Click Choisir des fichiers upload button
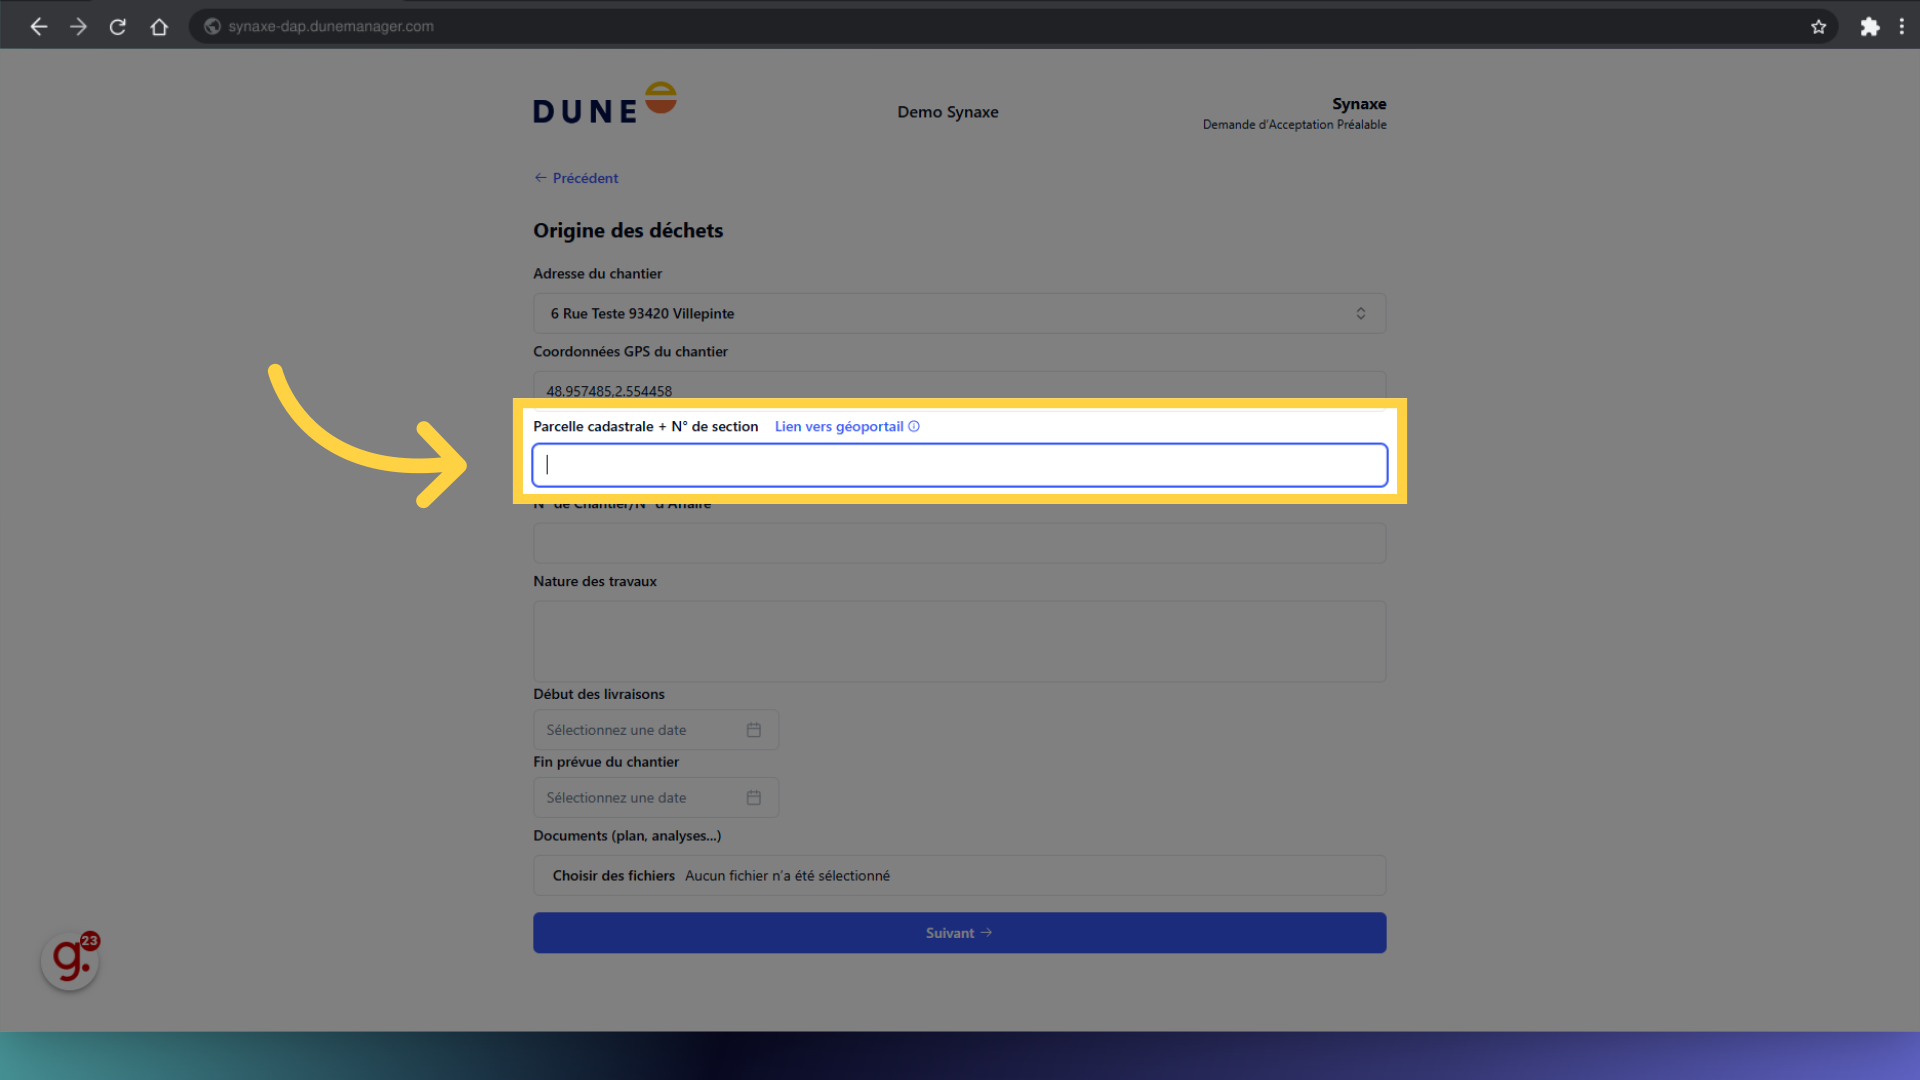1920x1080 pixels. coord(613,876)
